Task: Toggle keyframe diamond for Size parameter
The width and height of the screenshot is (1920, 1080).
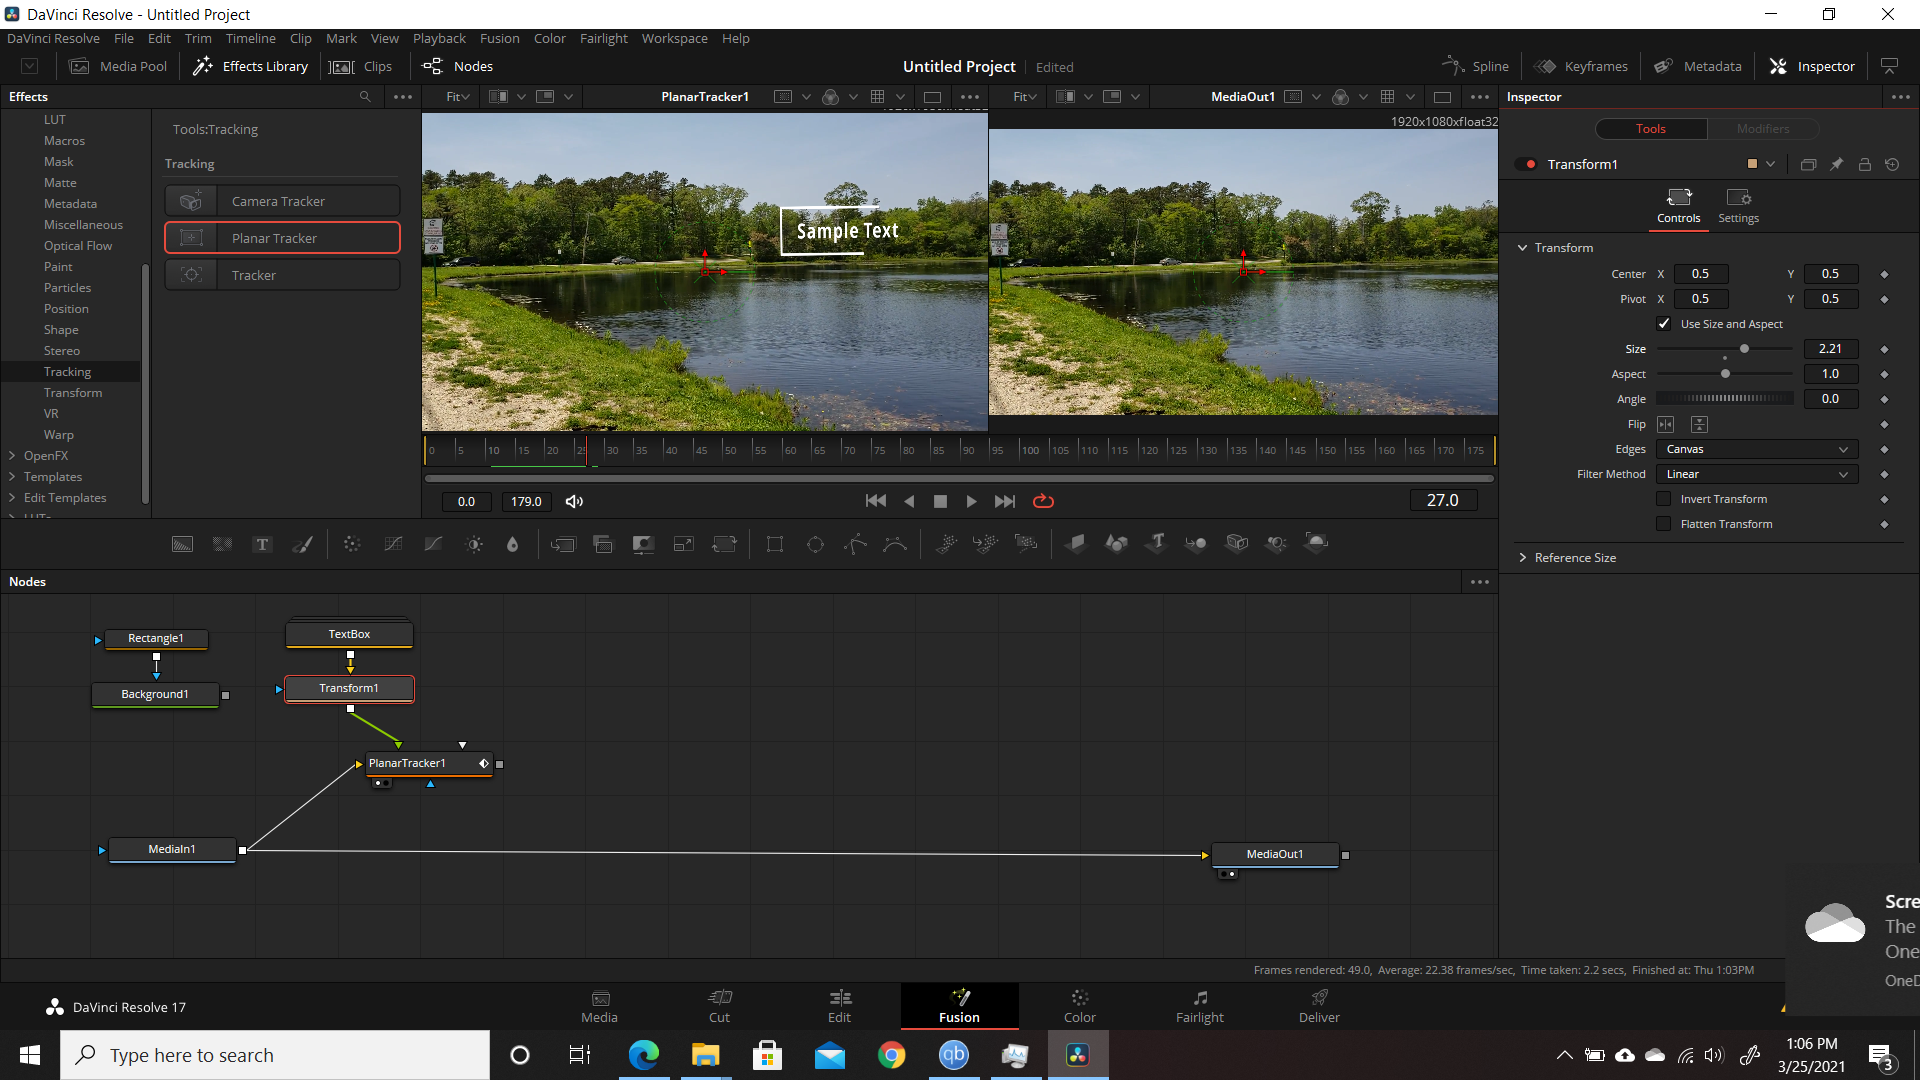Action: 1884,349
